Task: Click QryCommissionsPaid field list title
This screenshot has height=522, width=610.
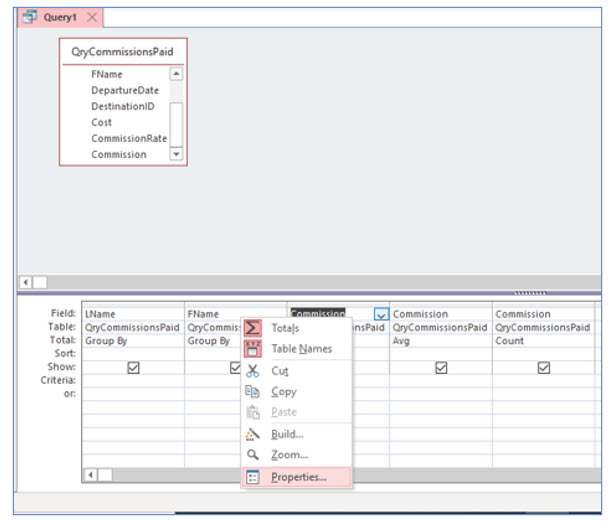Action: pos(123,52)
